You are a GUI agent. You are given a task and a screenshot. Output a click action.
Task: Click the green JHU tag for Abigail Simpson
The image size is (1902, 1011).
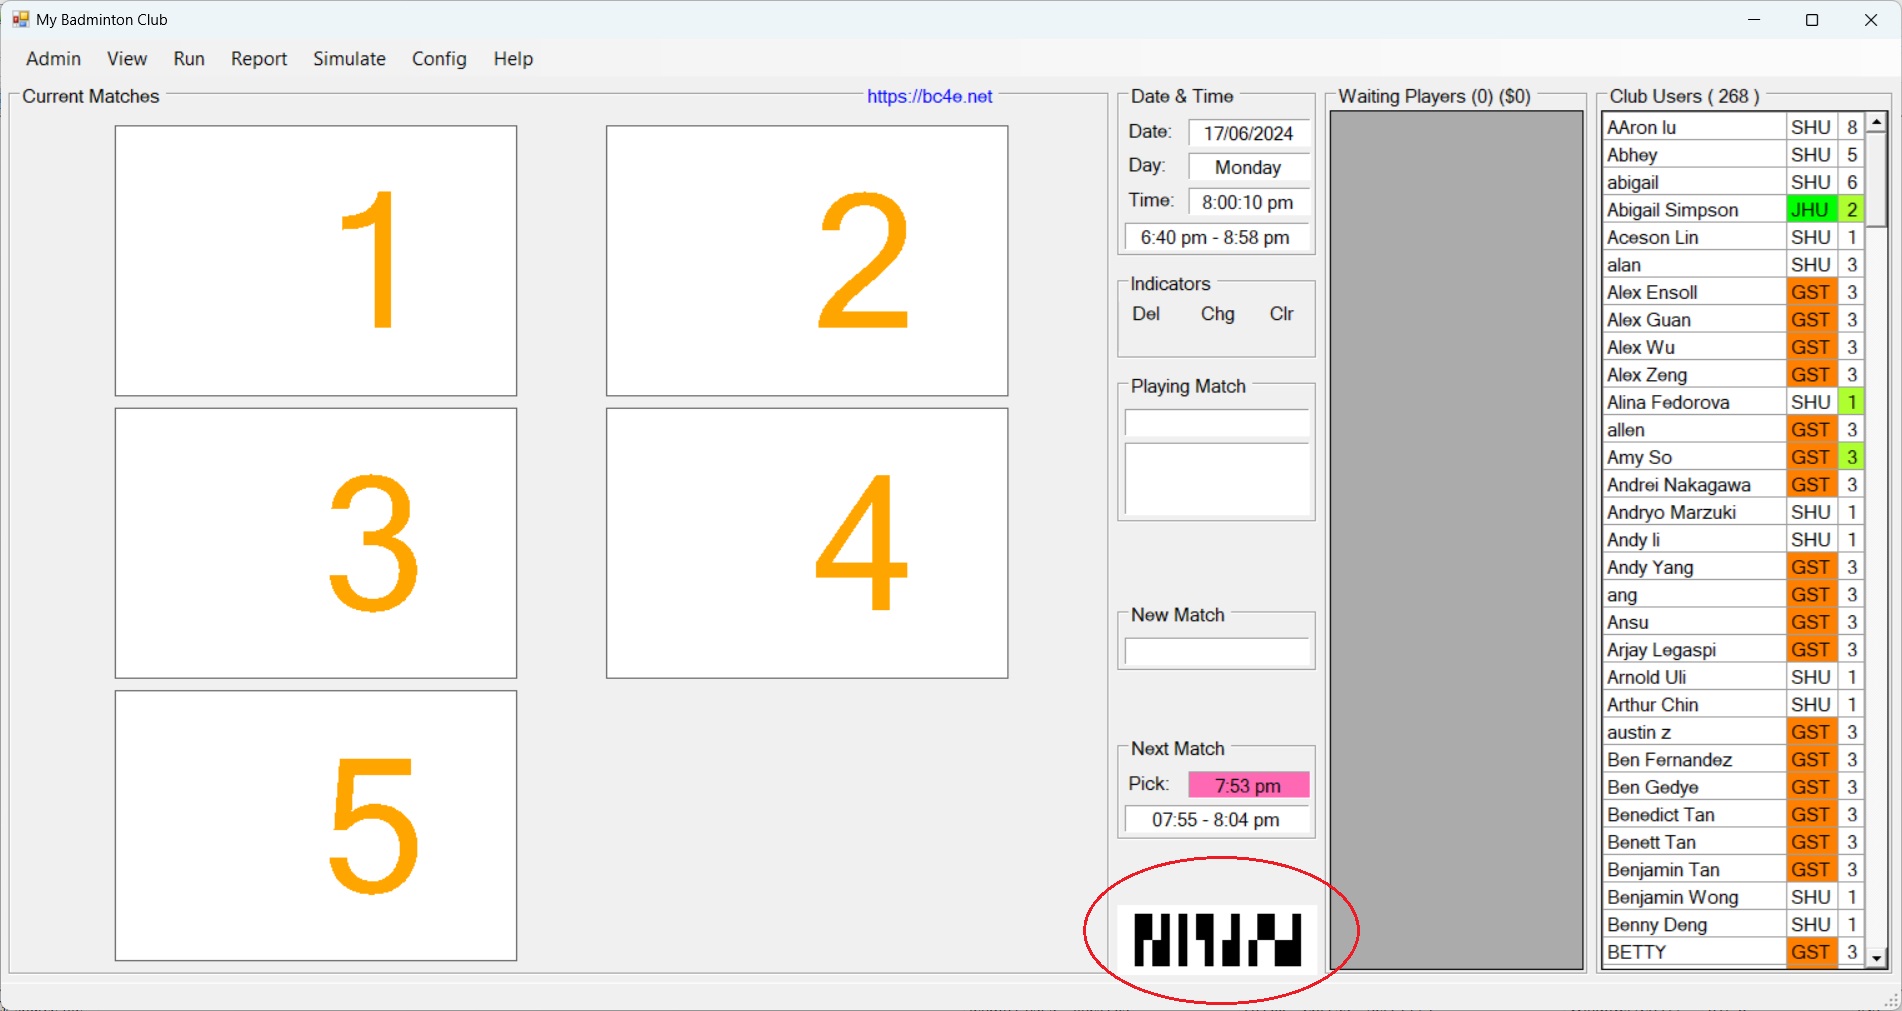click(1810, 210)
